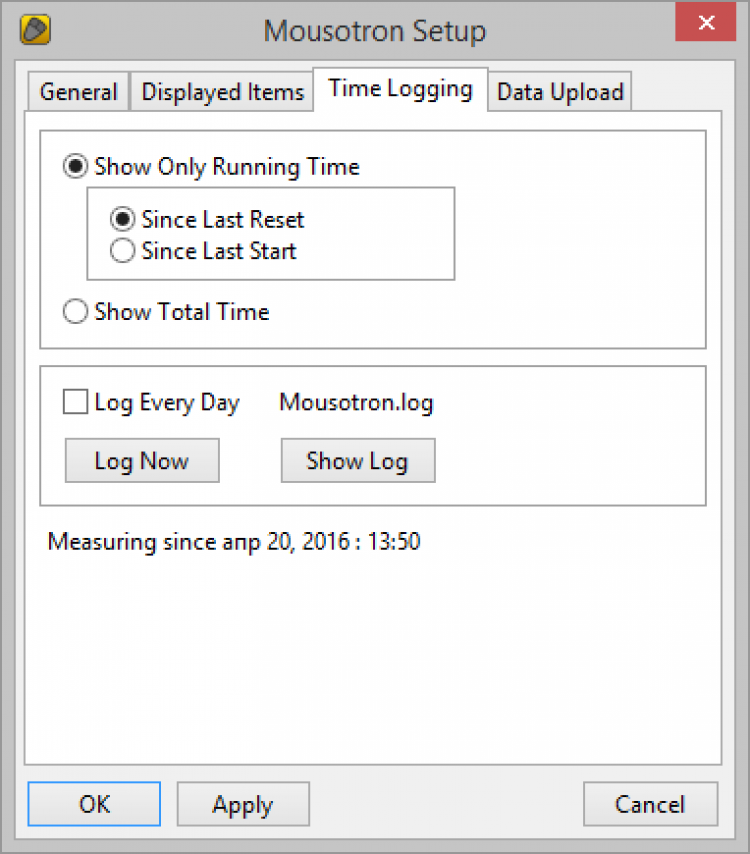Image resolution: width=750 pixels, height=854 pixels.
Task: Cancel the setup dialog
Action: pos(650,804)
